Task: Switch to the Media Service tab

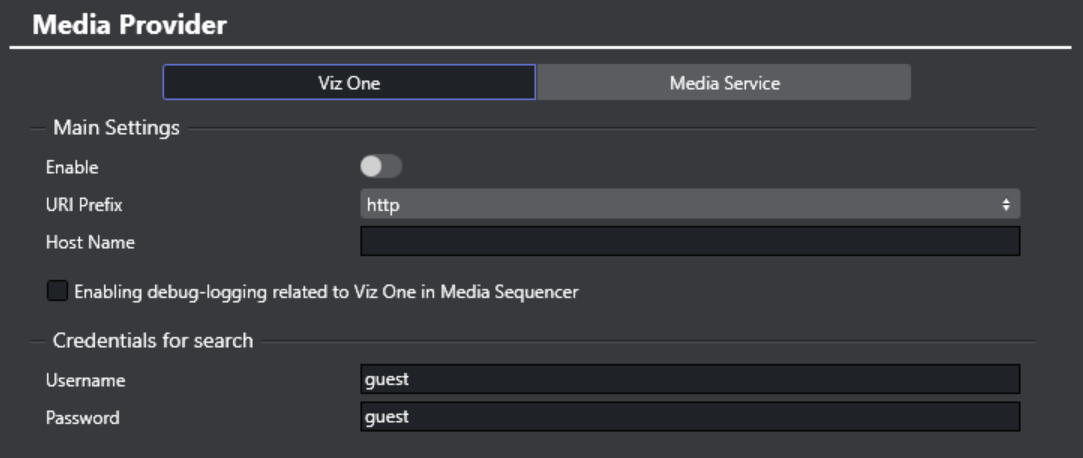Action: [x=724, y=83]
